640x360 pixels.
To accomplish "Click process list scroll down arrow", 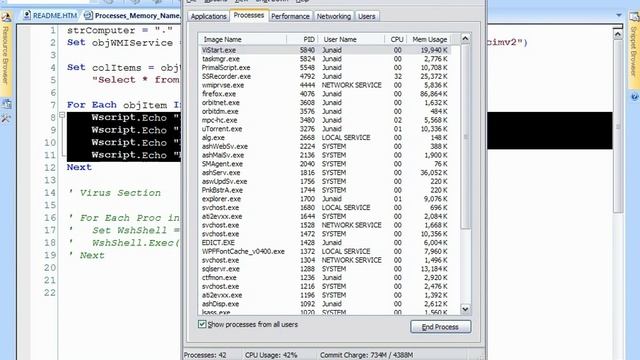I will pyautogui.click(x=465, y=309).
